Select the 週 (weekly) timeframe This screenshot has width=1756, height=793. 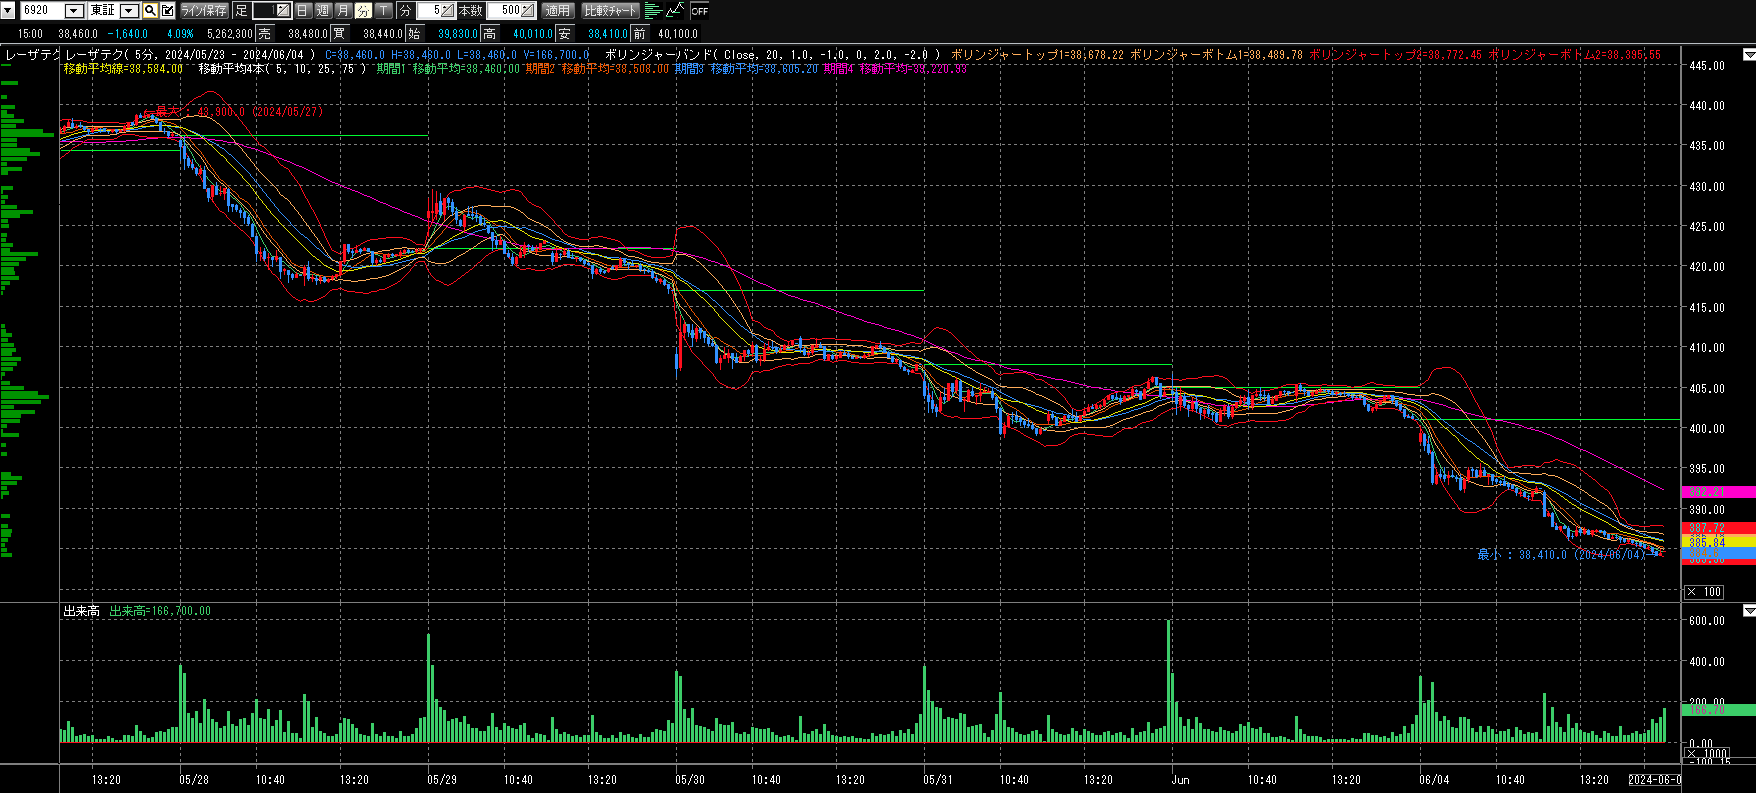(x=322, y=11)
